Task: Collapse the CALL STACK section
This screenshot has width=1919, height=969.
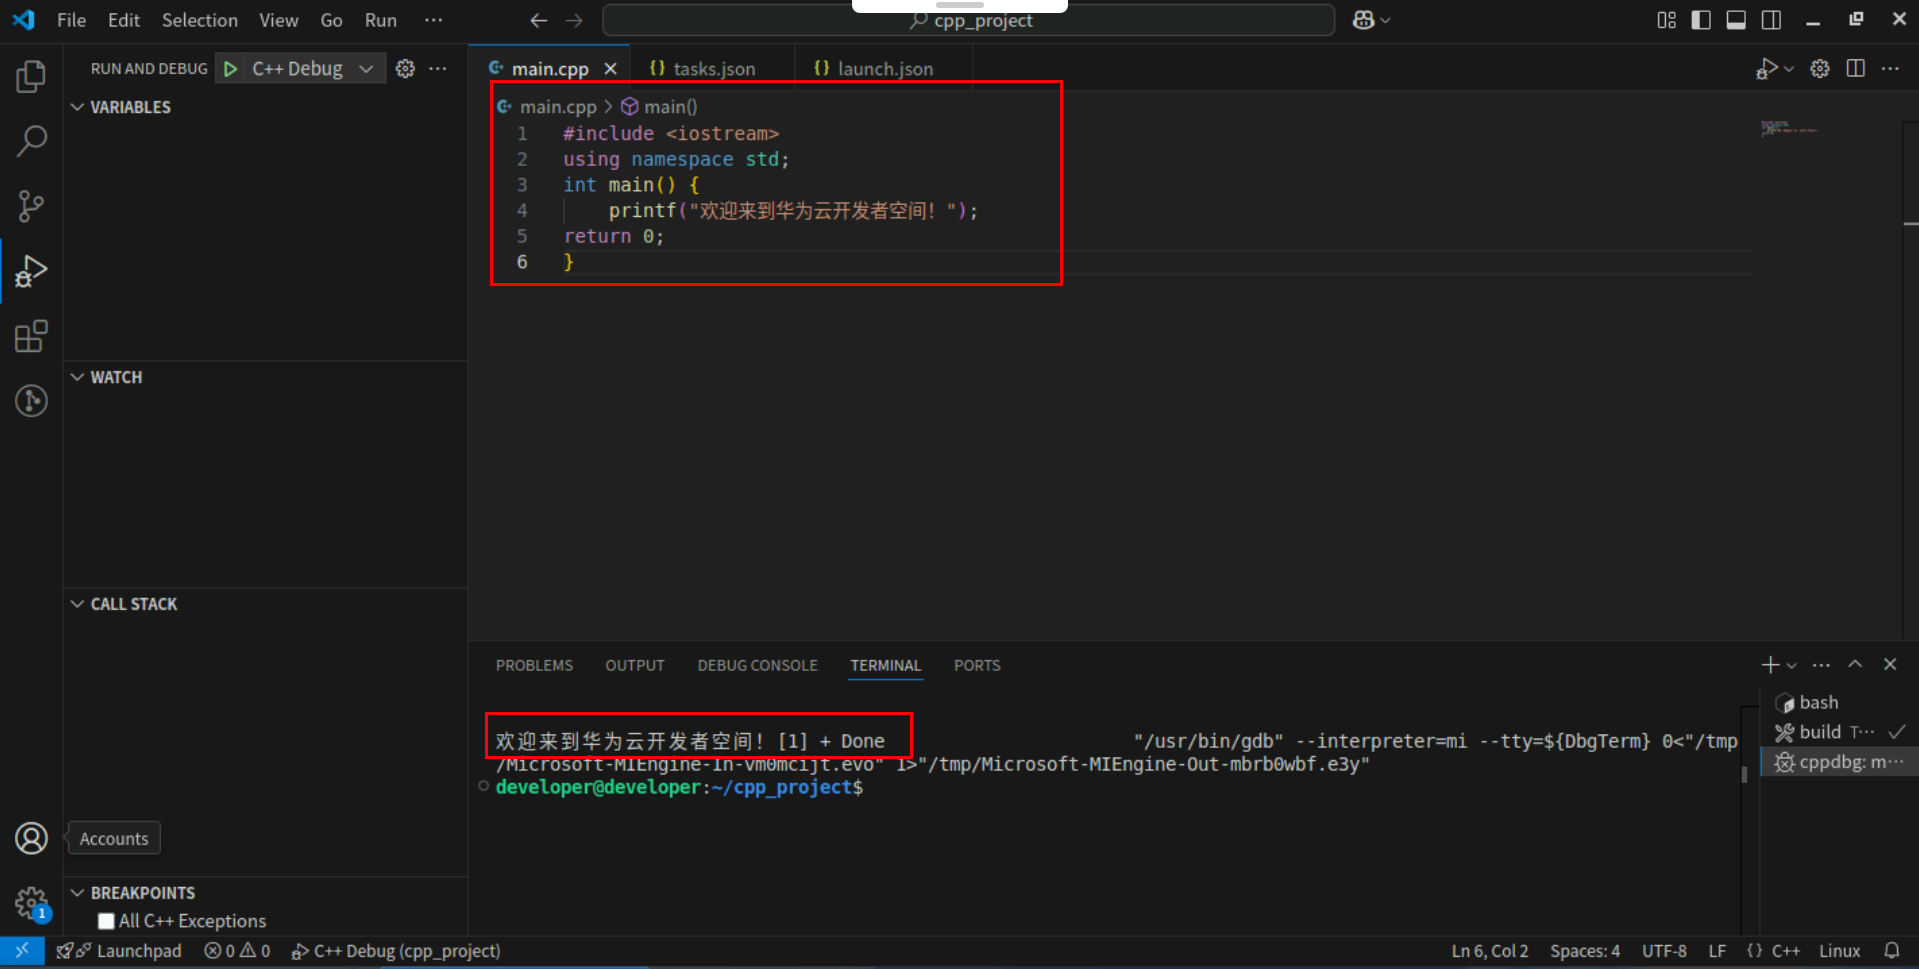Action: (x=77, y=604)
